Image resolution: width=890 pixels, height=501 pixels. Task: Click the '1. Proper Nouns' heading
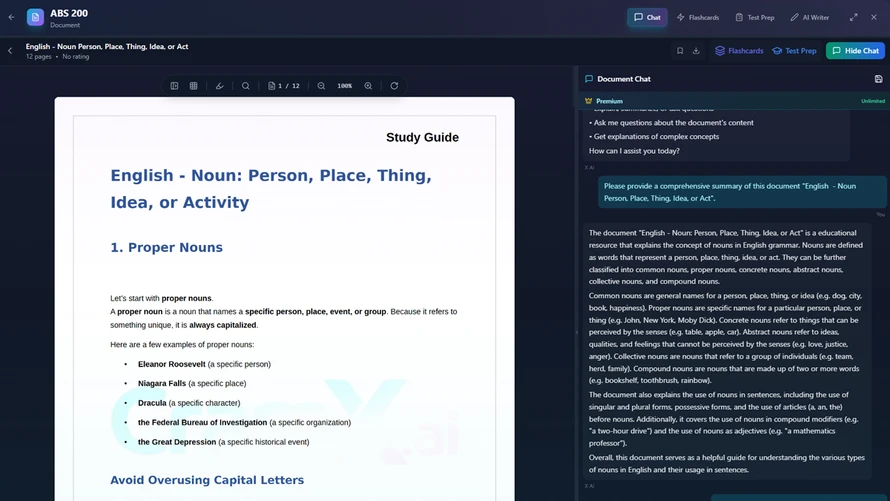[x=166, y=247]
